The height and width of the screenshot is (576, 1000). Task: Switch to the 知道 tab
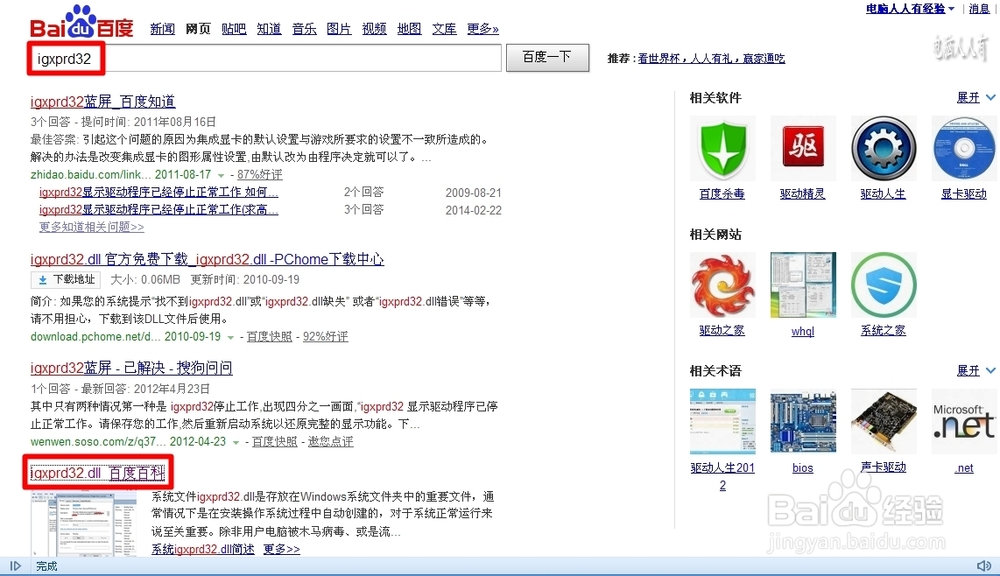(x=269, y=29)
